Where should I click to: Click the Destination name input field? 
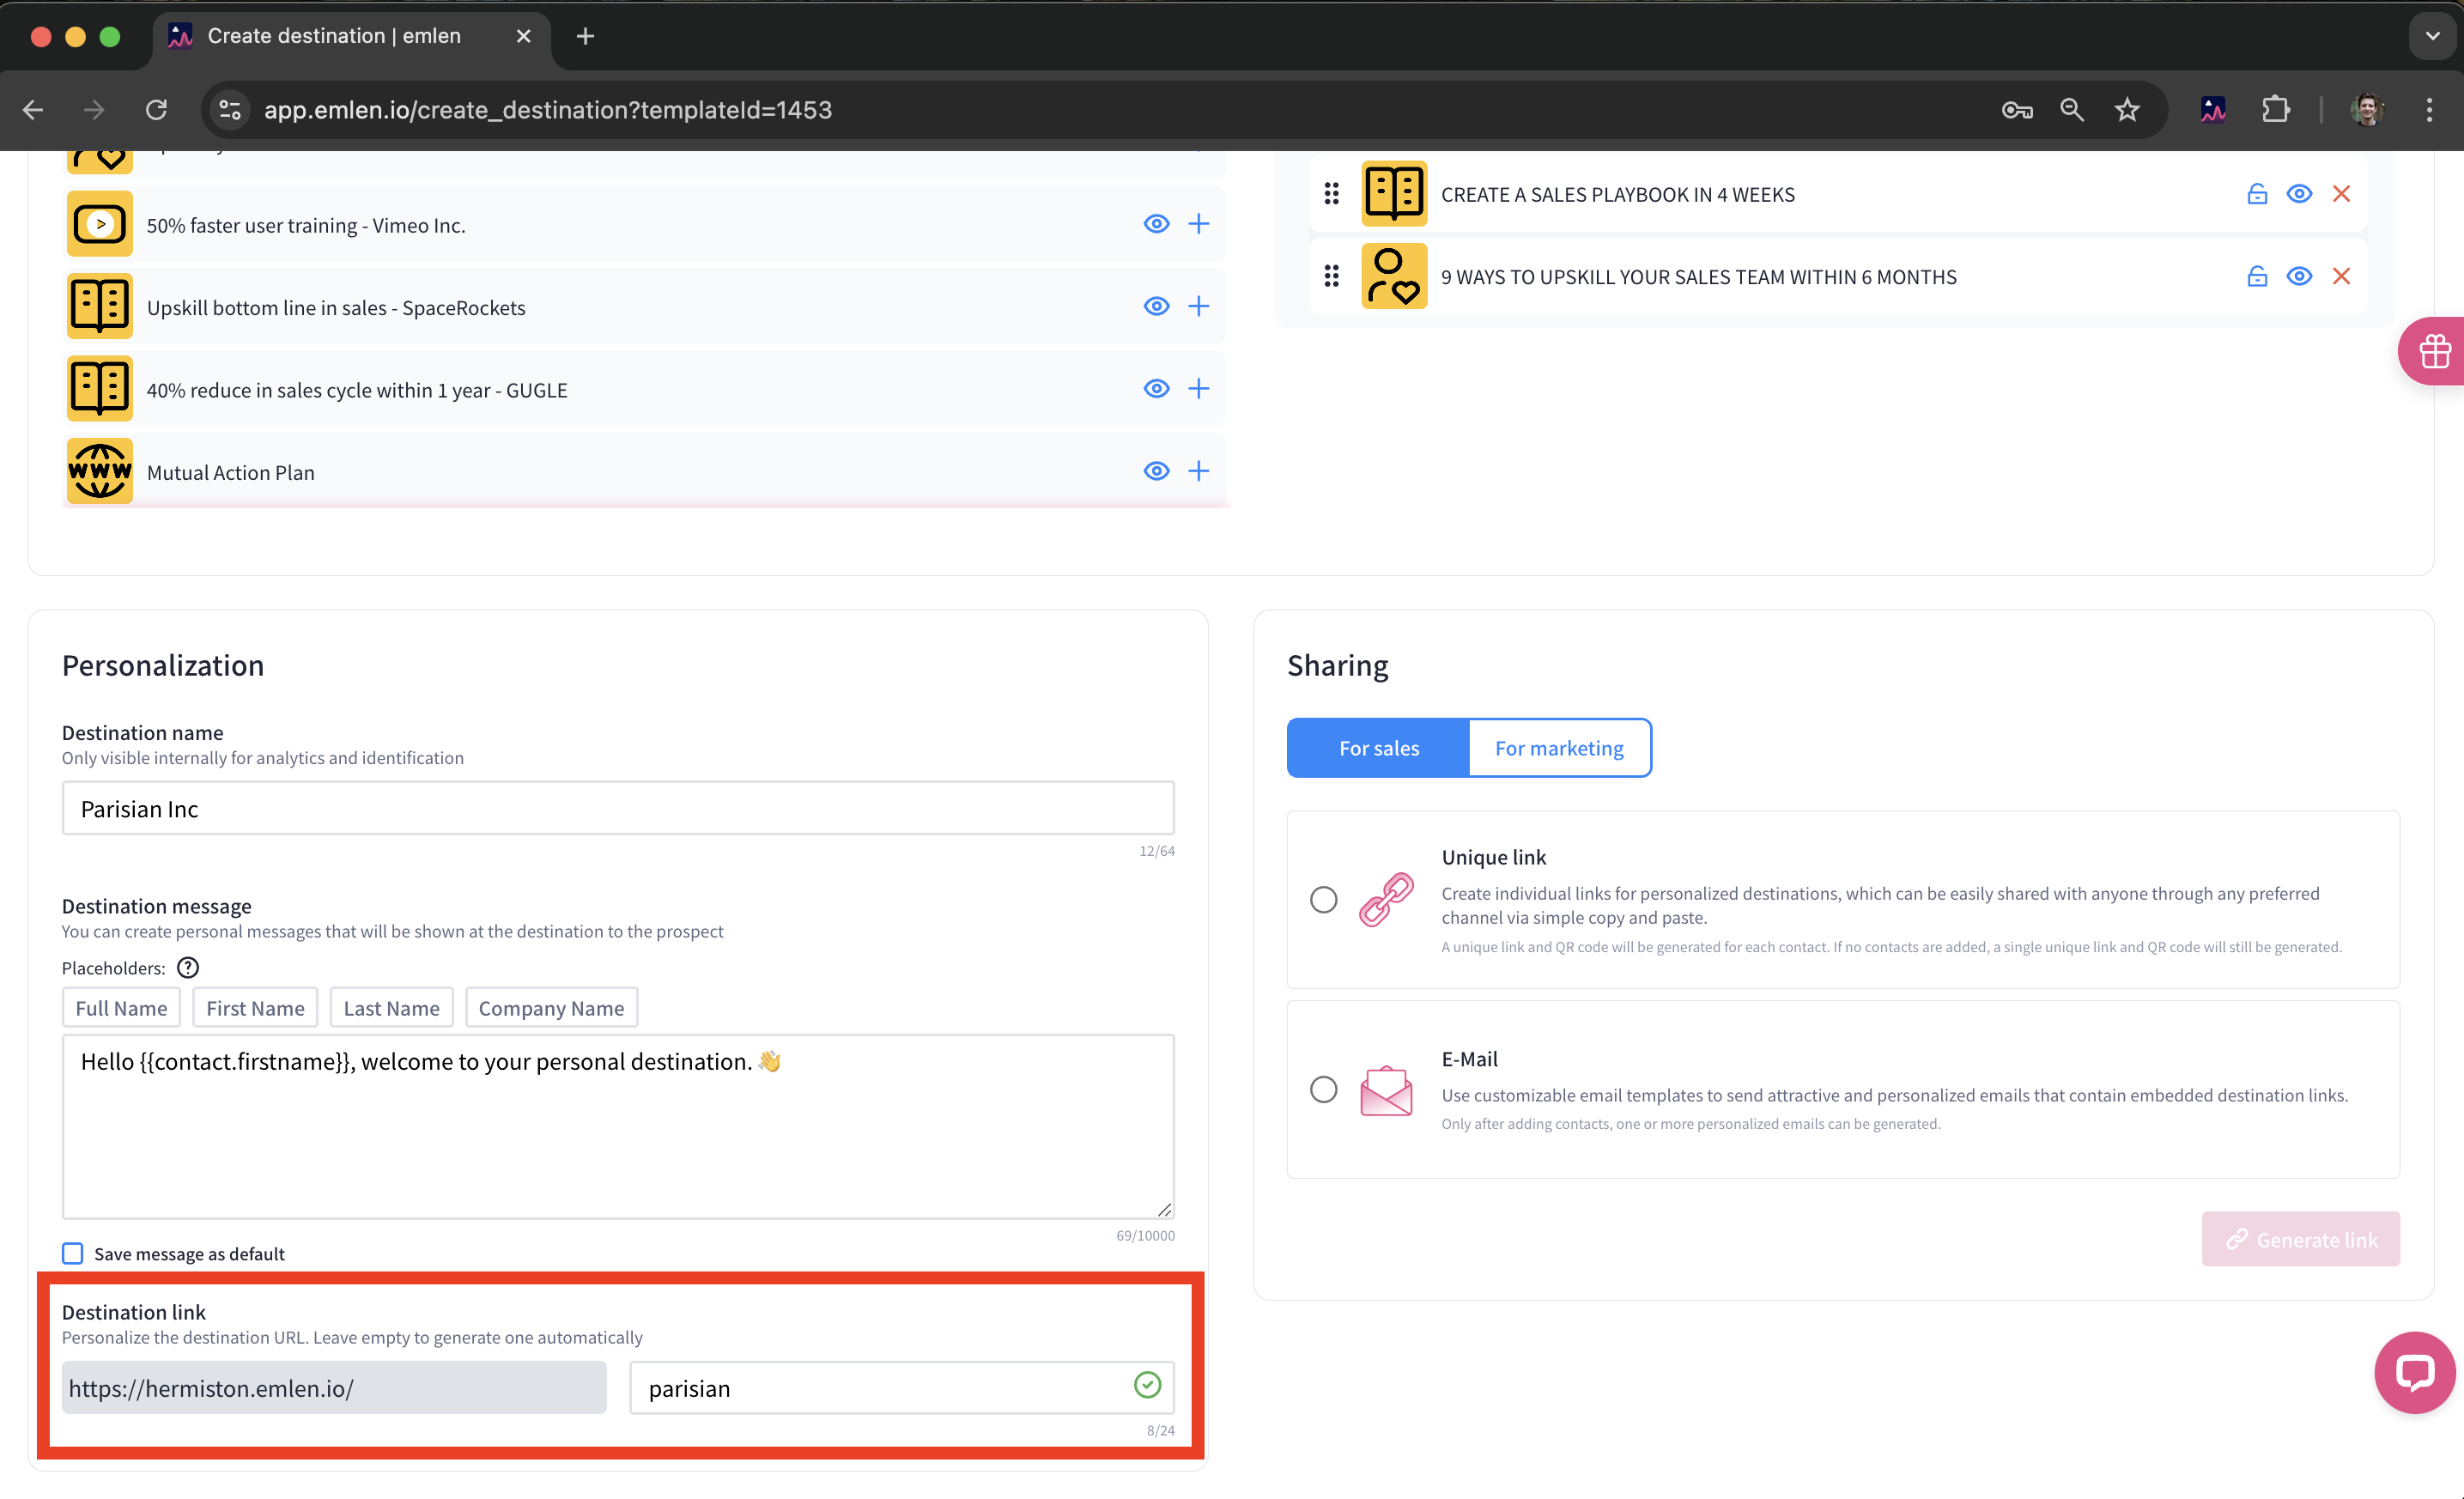pyautogui.click(x=617, y=808)
